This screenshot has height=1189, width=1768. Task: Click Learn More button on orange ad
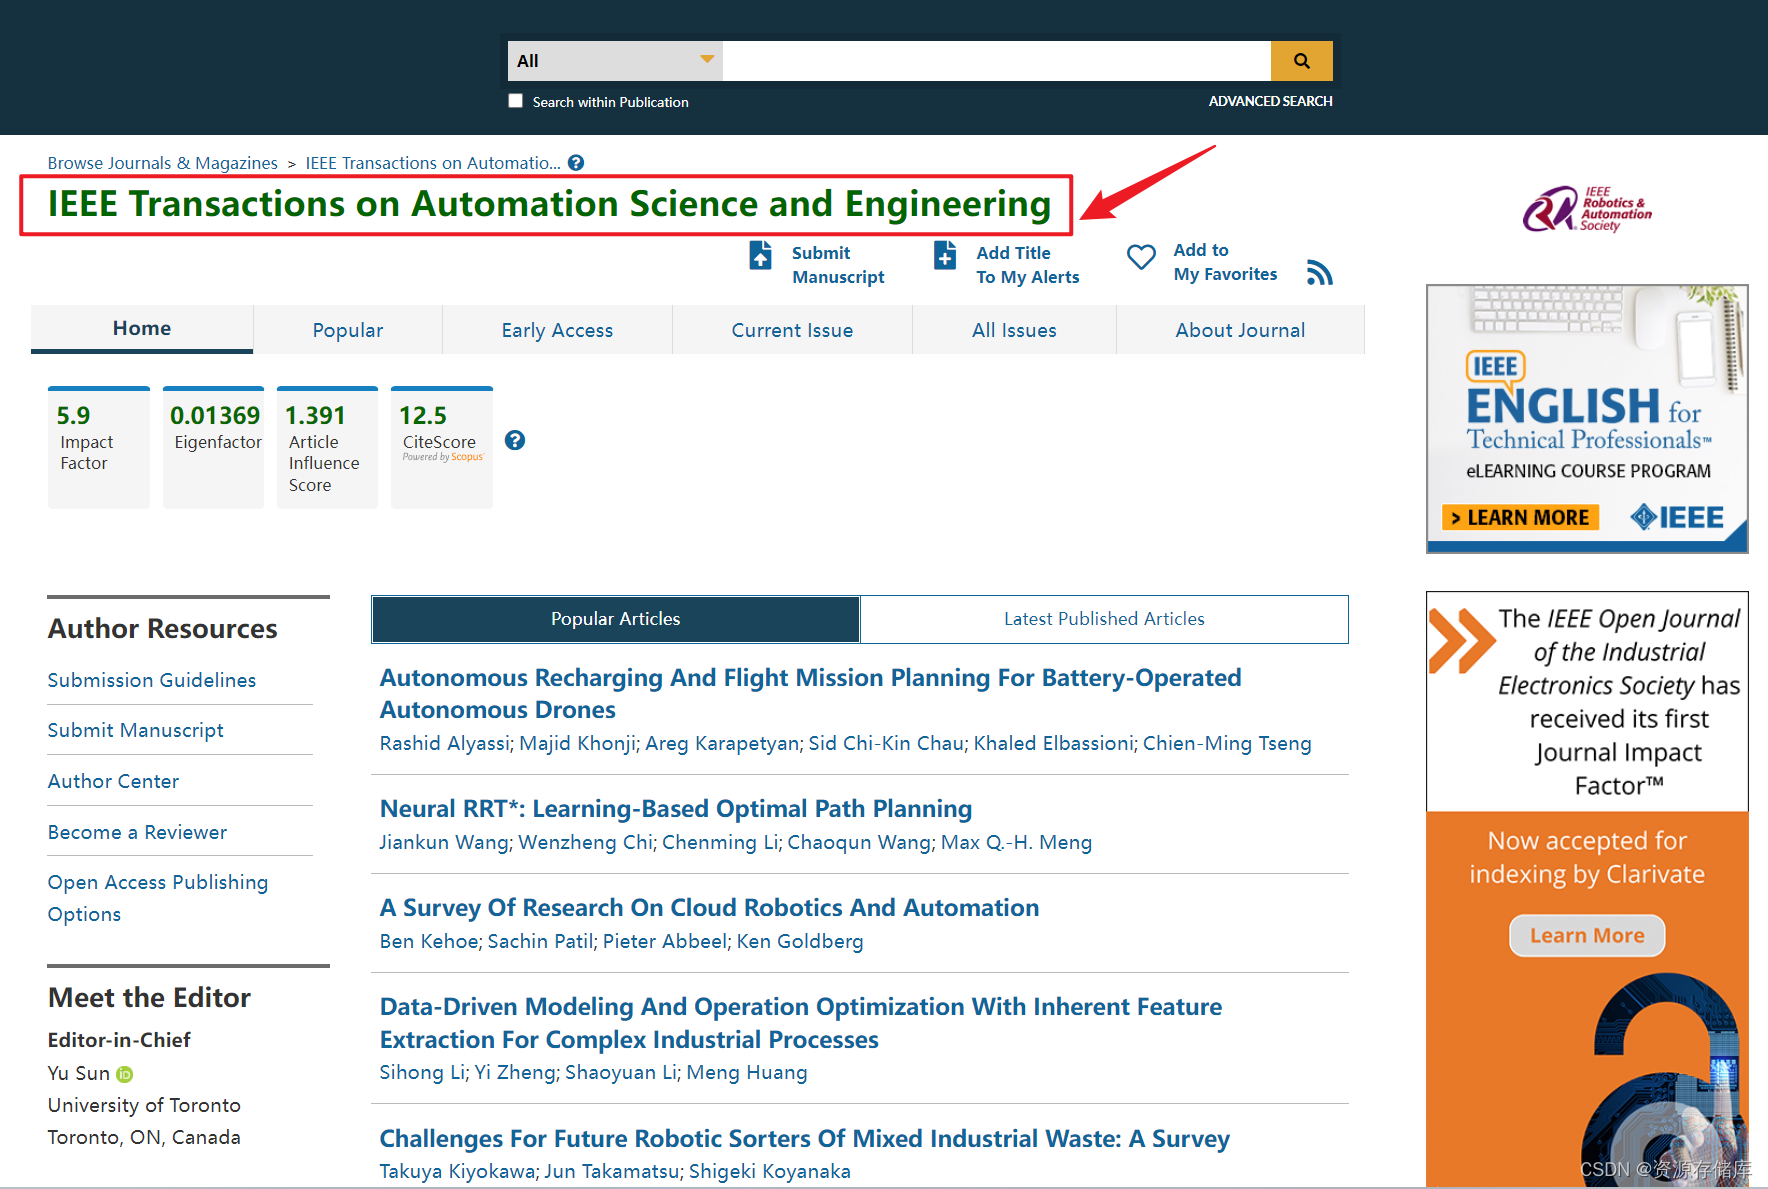point(1587,936)
